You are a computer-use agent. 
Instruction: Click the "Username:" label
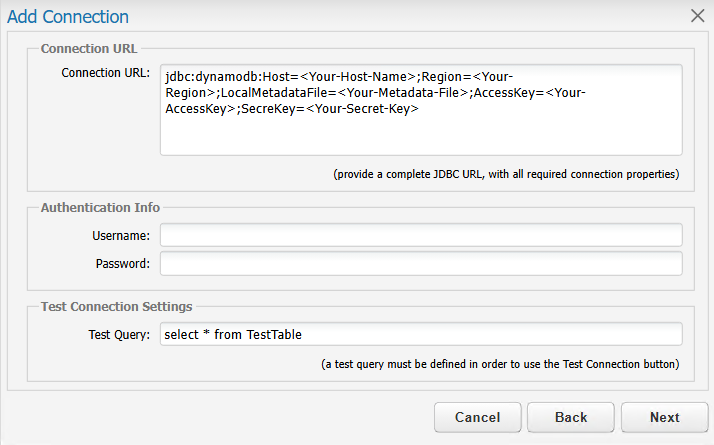pos(121,235)
